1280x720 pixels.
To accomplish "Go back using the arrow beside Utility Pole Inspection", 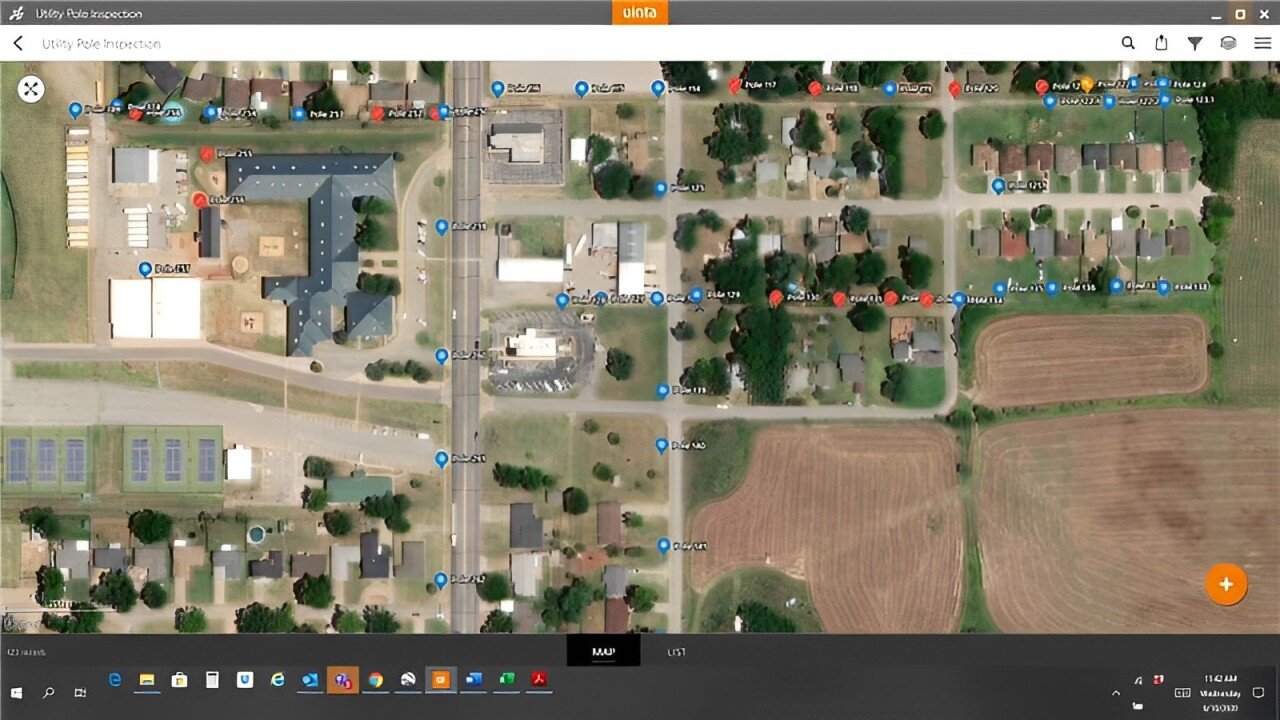I will (18, 43).
